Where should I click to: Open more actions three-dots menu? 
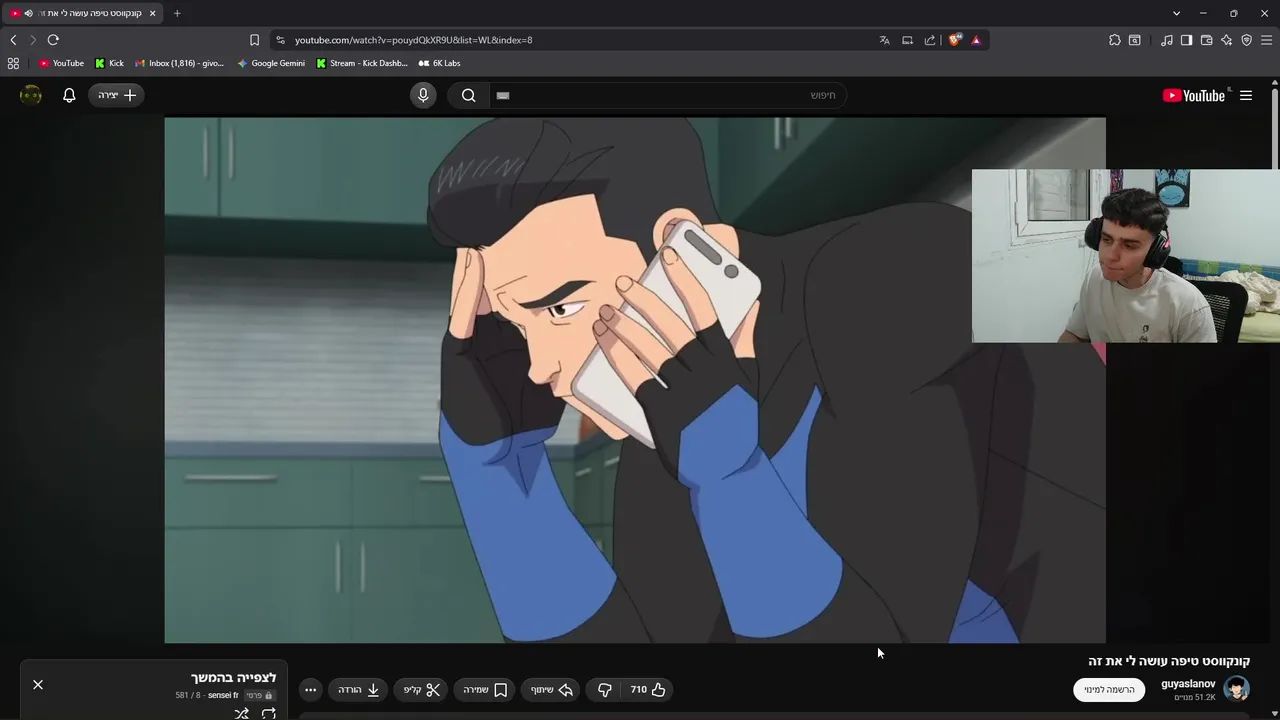click(x=310, y=690)
